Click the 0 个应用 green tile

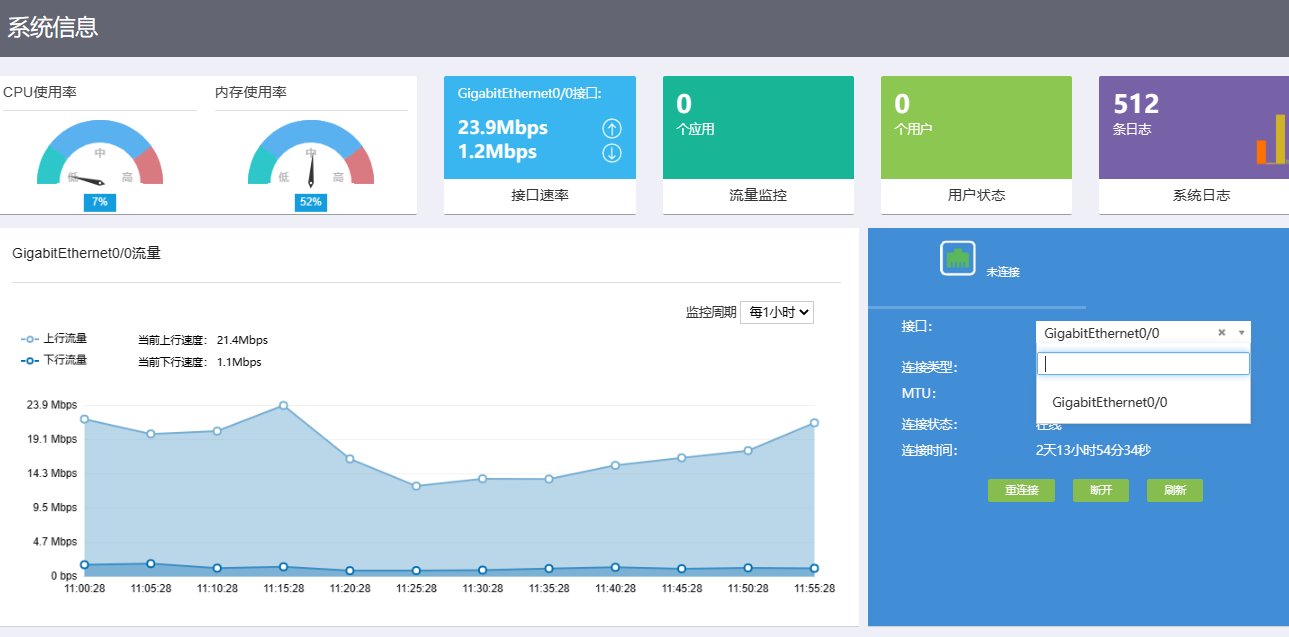(758, 127)
